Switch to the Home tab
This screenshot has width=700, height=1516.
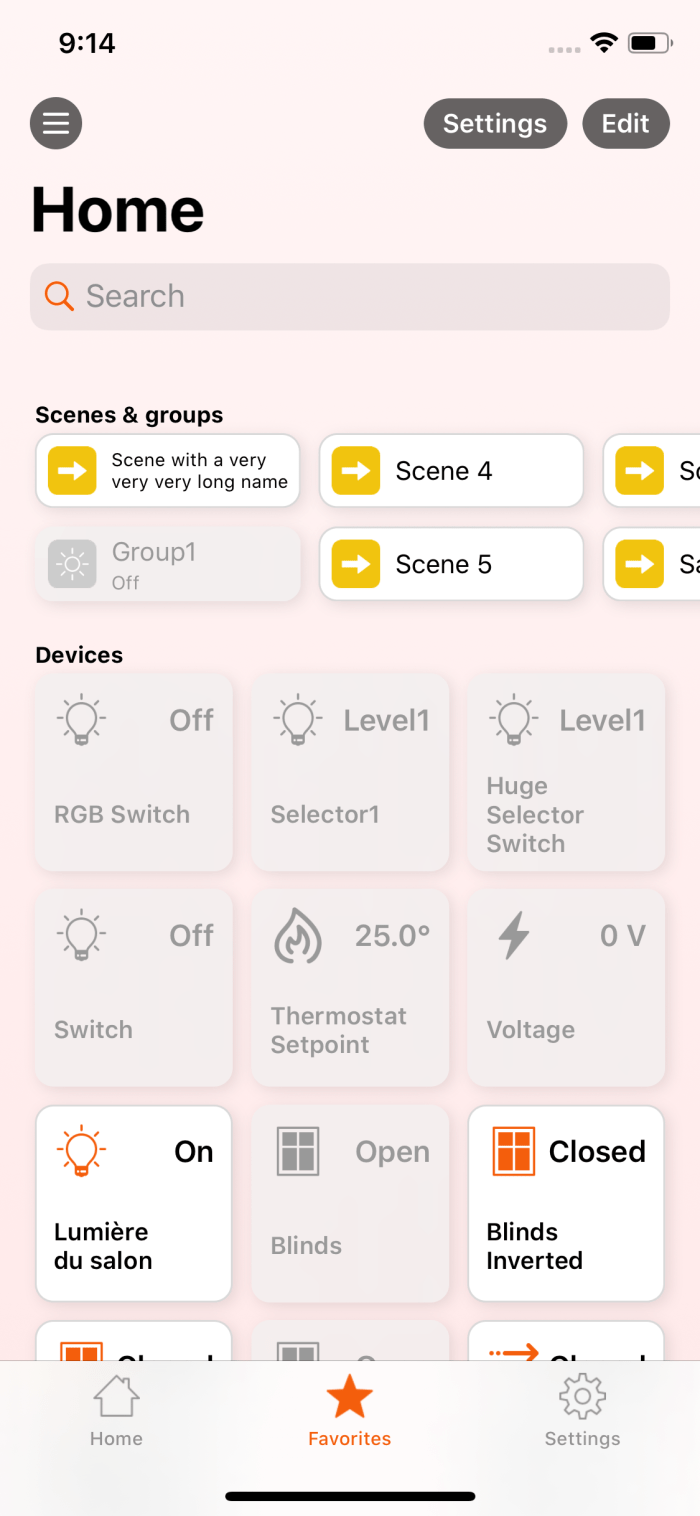pyautogui.click(x=116, y=1411)
